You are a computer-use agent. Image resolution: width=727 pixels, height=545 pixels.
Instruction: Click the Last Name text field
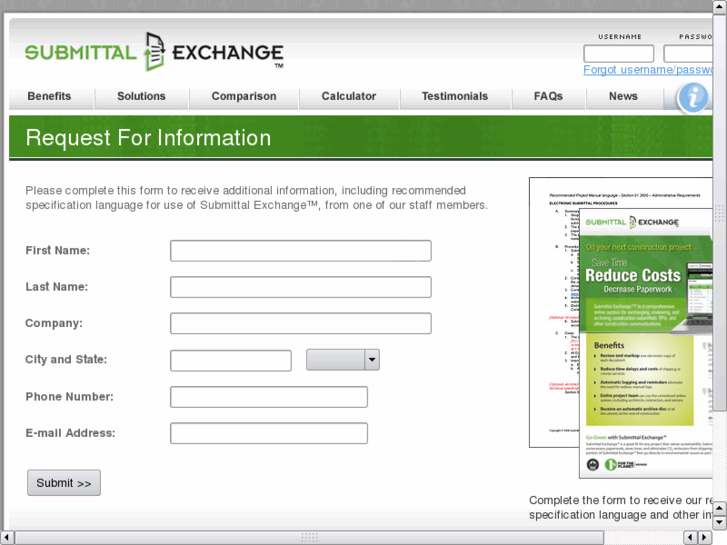click(x=301, y=287)
